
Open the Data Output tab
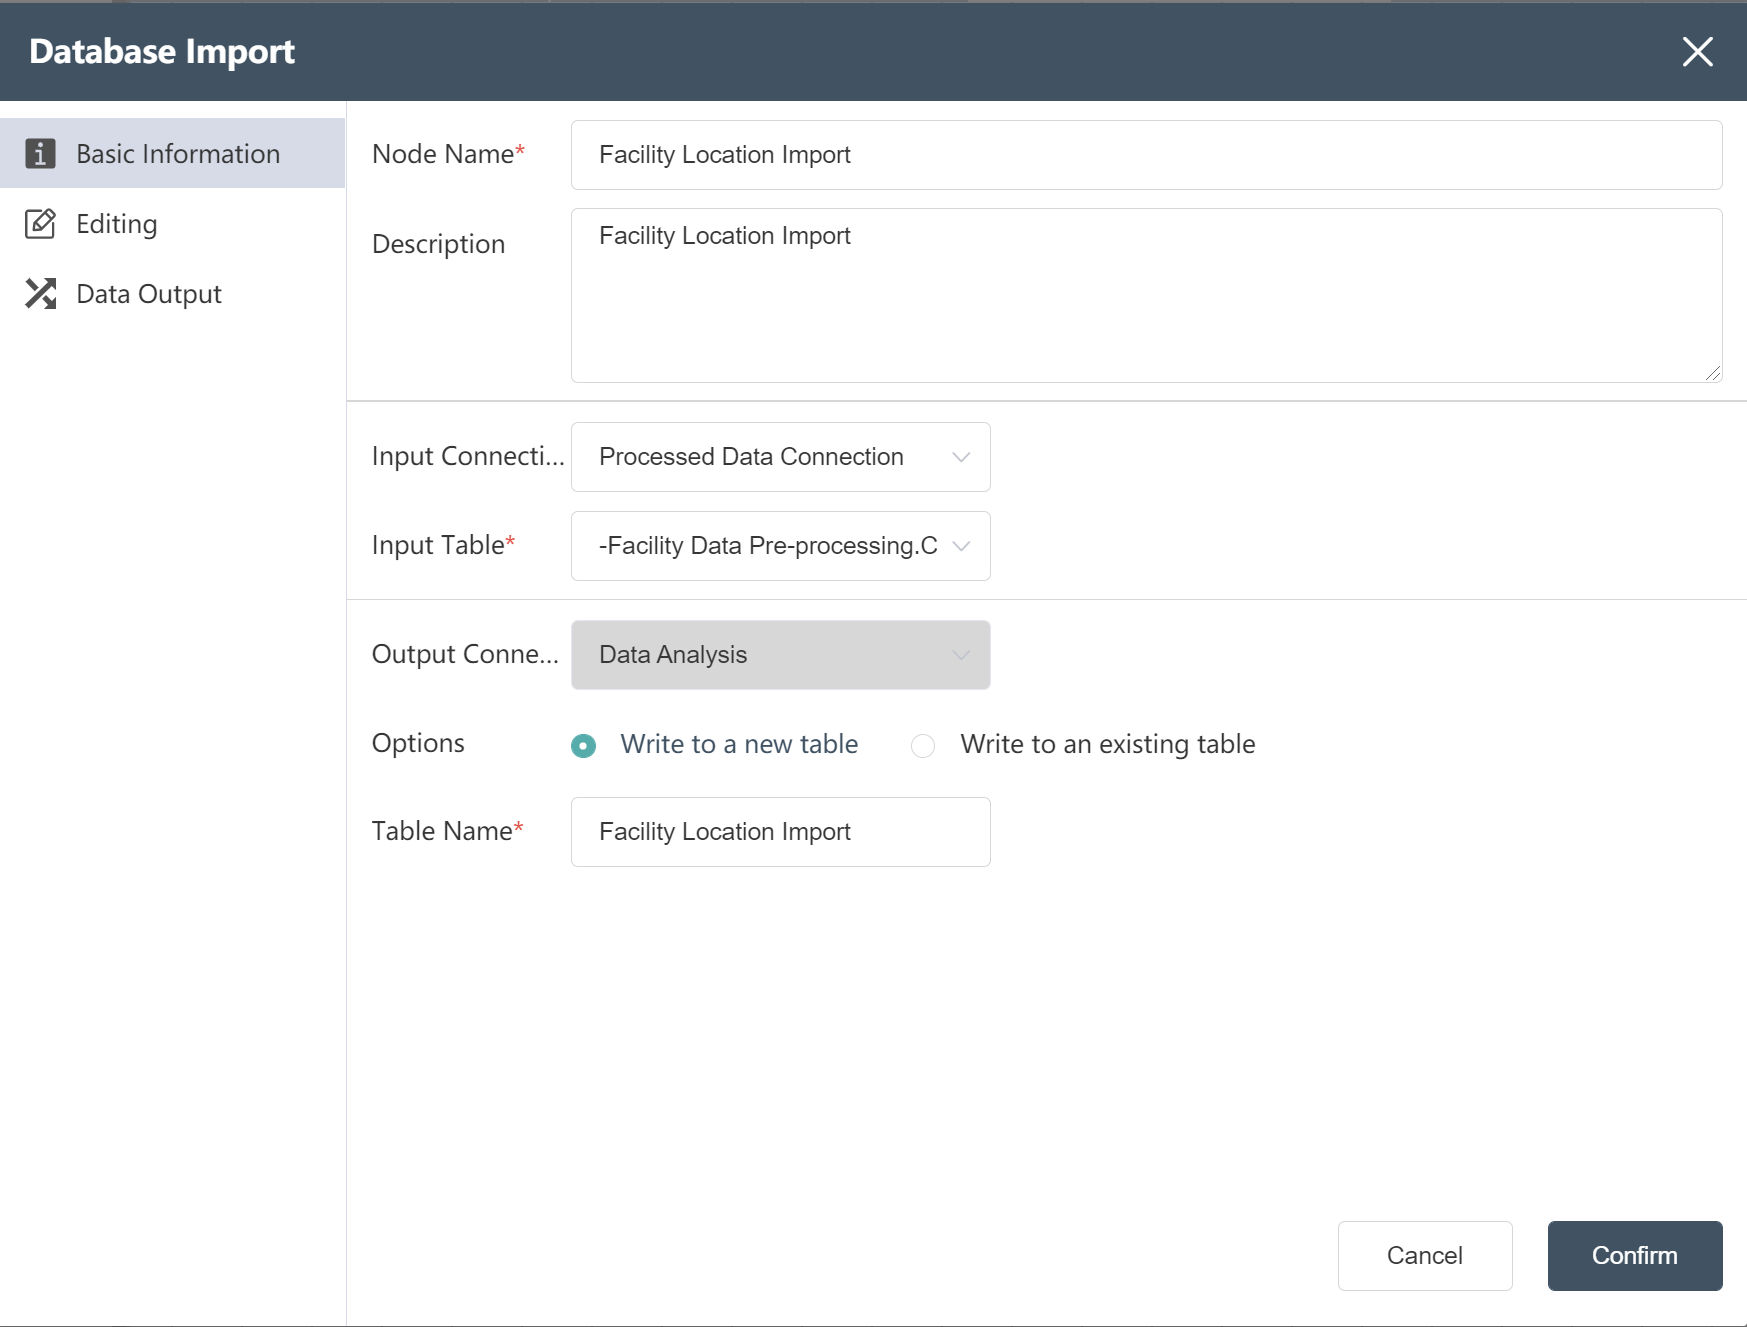click(x=149, y=294)
